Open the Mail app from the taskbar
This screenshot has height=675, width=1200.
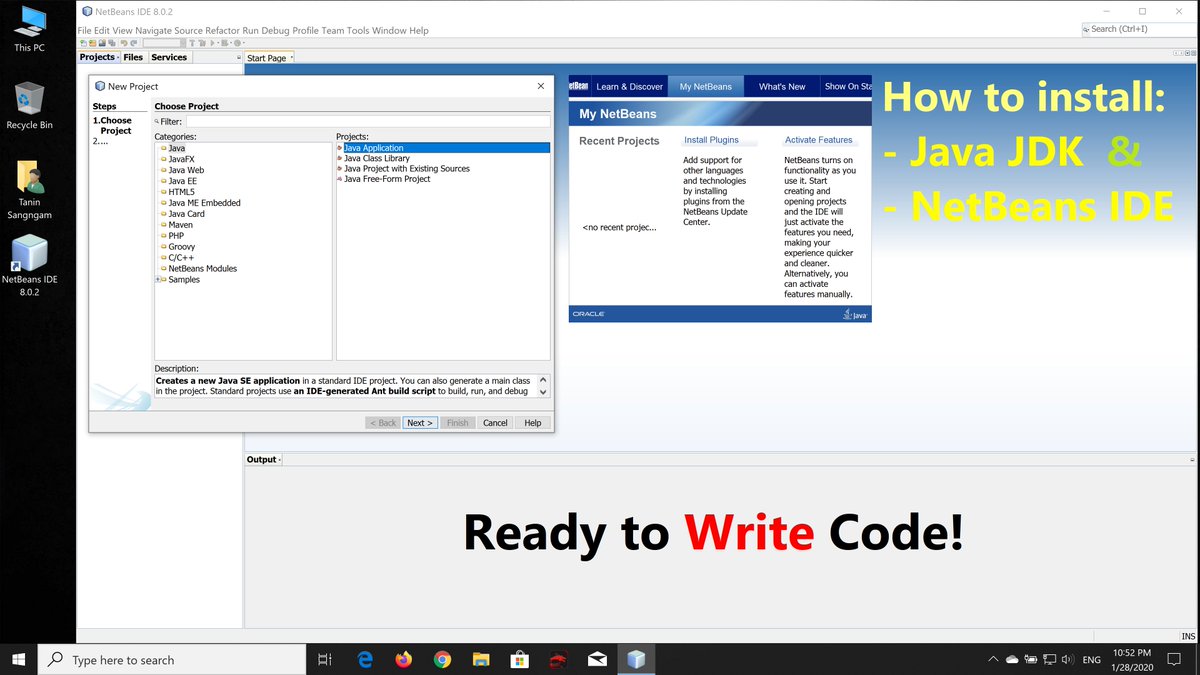(597, 659)
